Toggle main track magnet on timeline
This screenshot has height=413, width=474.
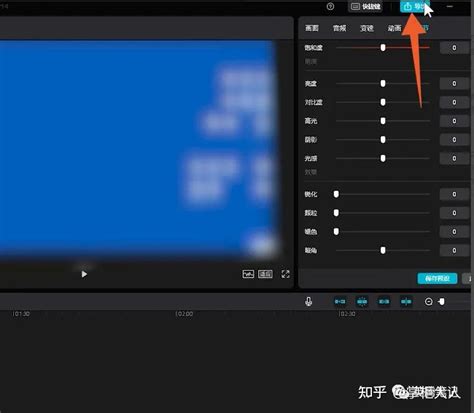[340, 301]
